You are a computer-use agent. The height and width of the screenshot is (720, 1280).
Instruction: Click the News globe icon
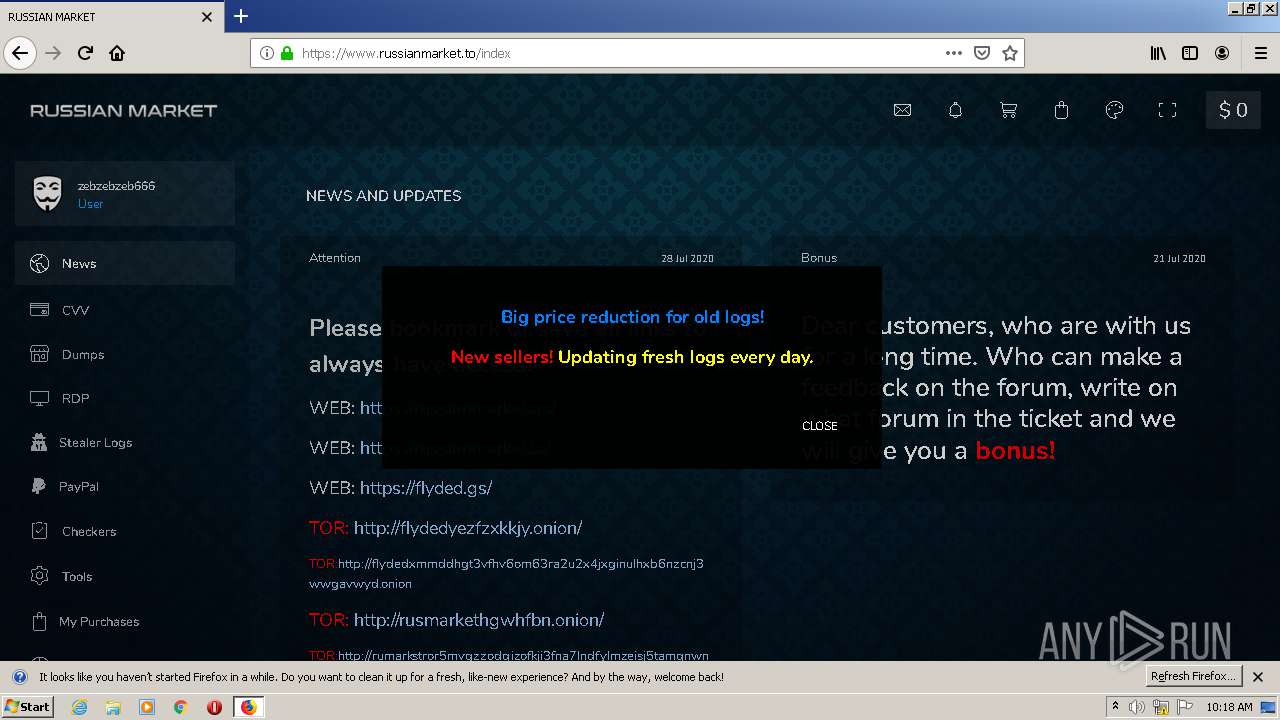click(x=40, y=263)
